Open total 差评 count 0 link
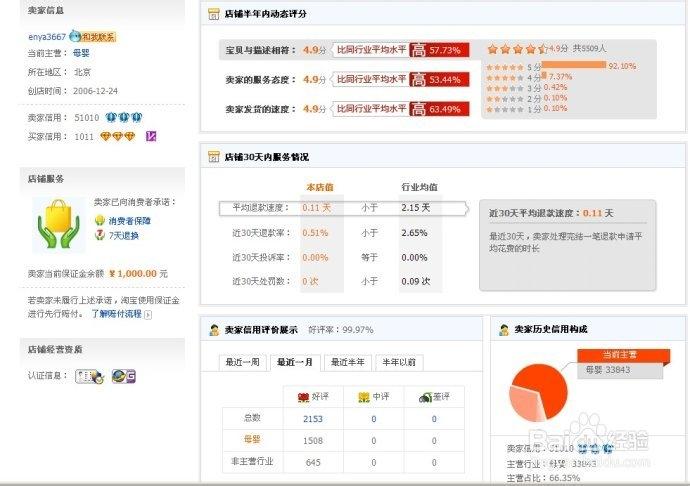 click(434, 419)
